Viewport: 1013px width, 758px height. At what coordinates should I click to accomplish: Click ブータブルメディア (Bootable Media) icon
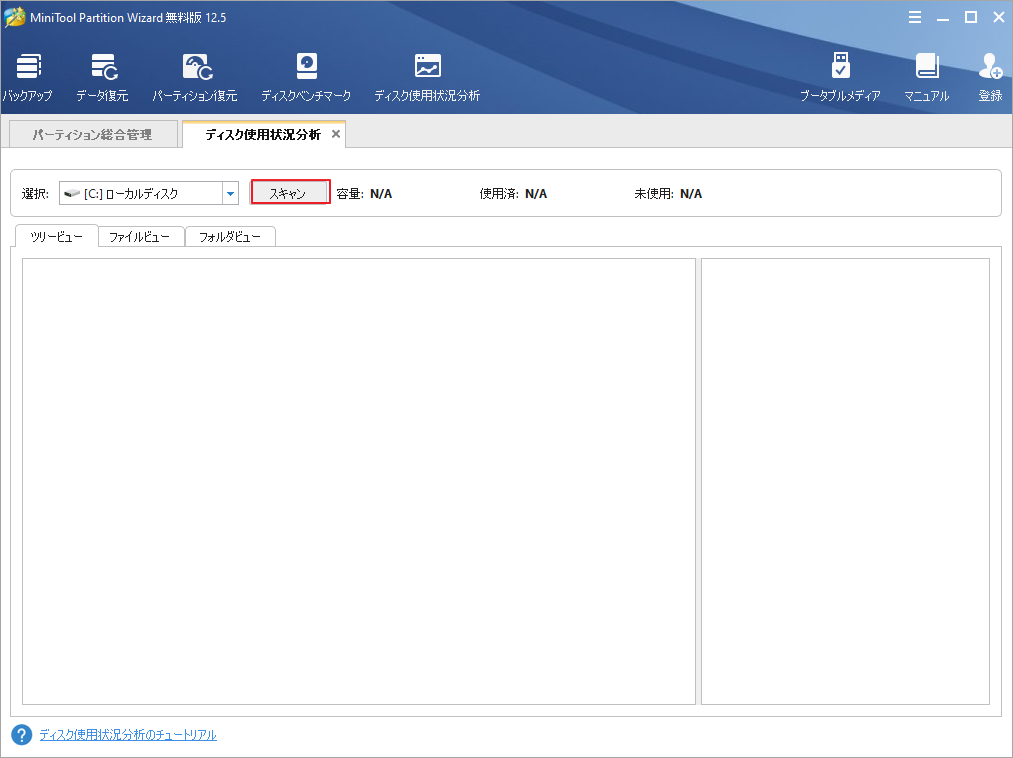point(840,76)
